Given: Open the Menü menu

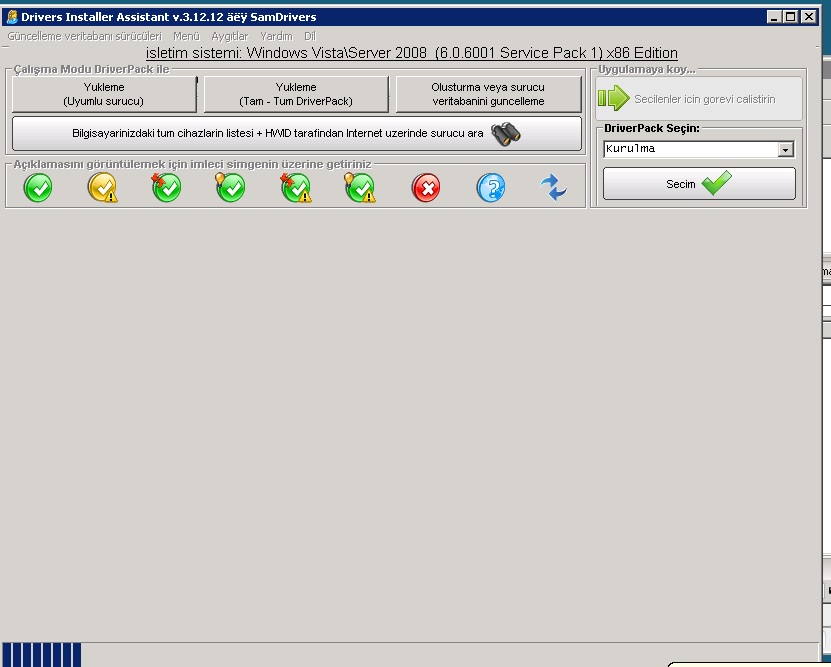Looking at the screenshot, I should coord(186,36).
